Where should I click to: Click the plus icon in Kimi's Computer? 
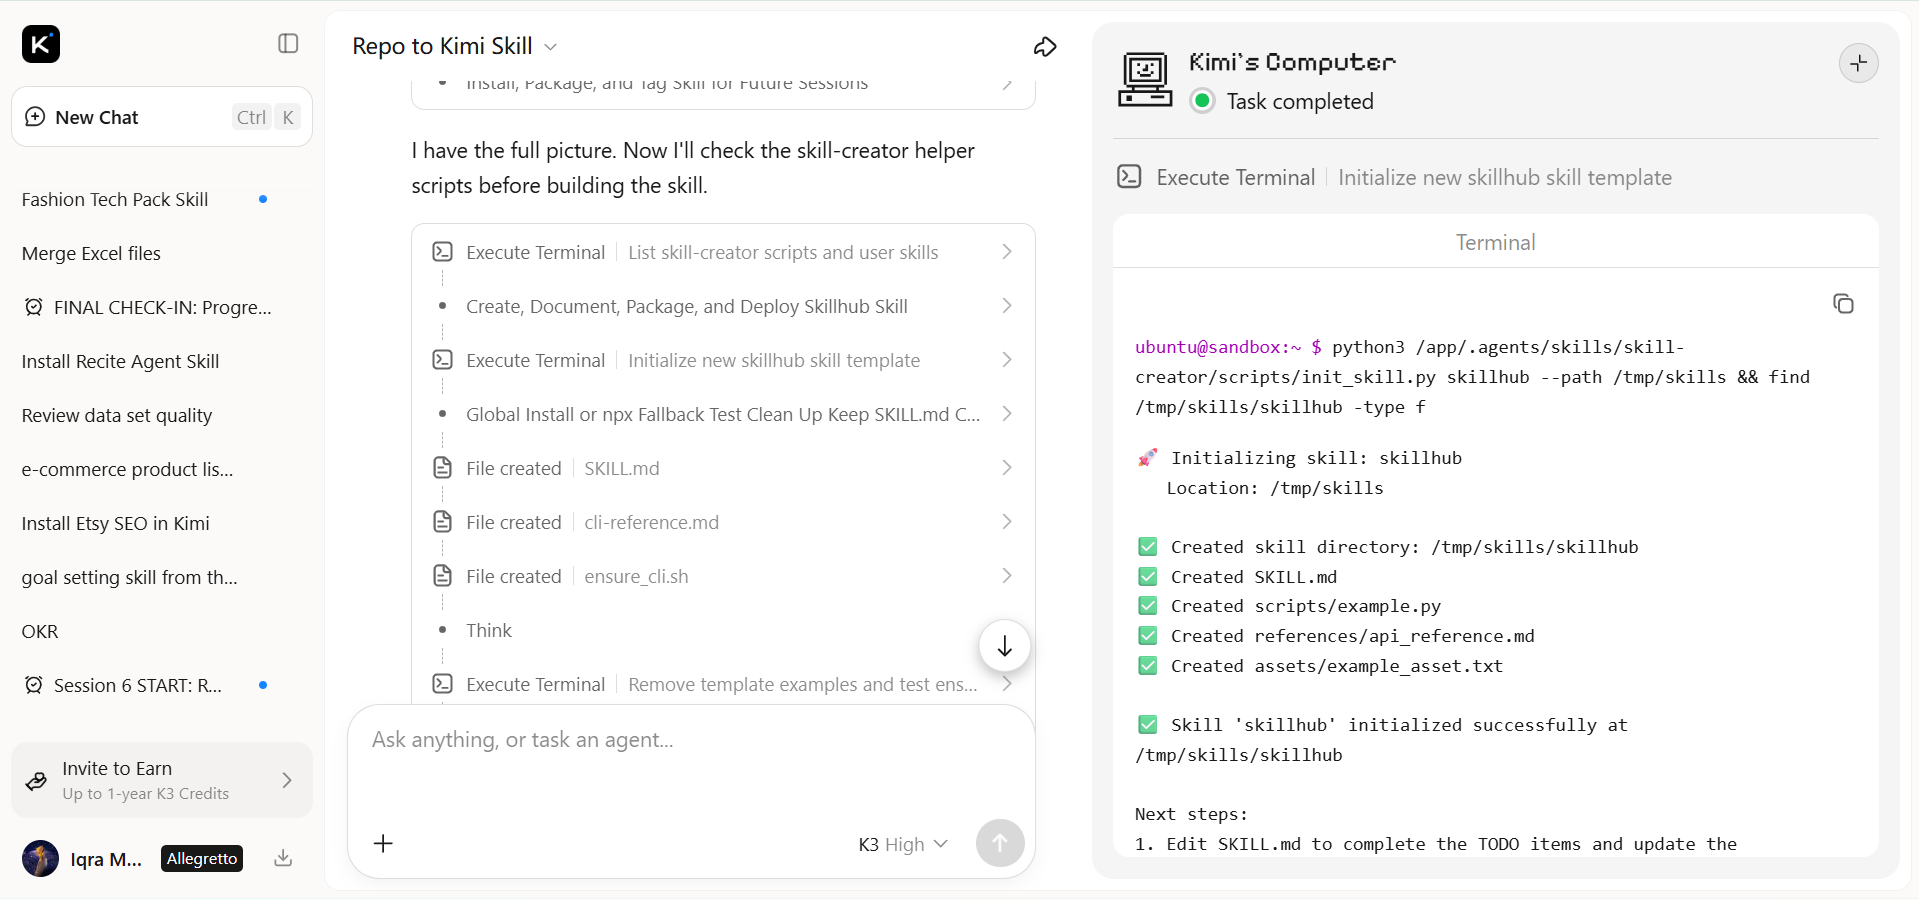[1858, 63]
